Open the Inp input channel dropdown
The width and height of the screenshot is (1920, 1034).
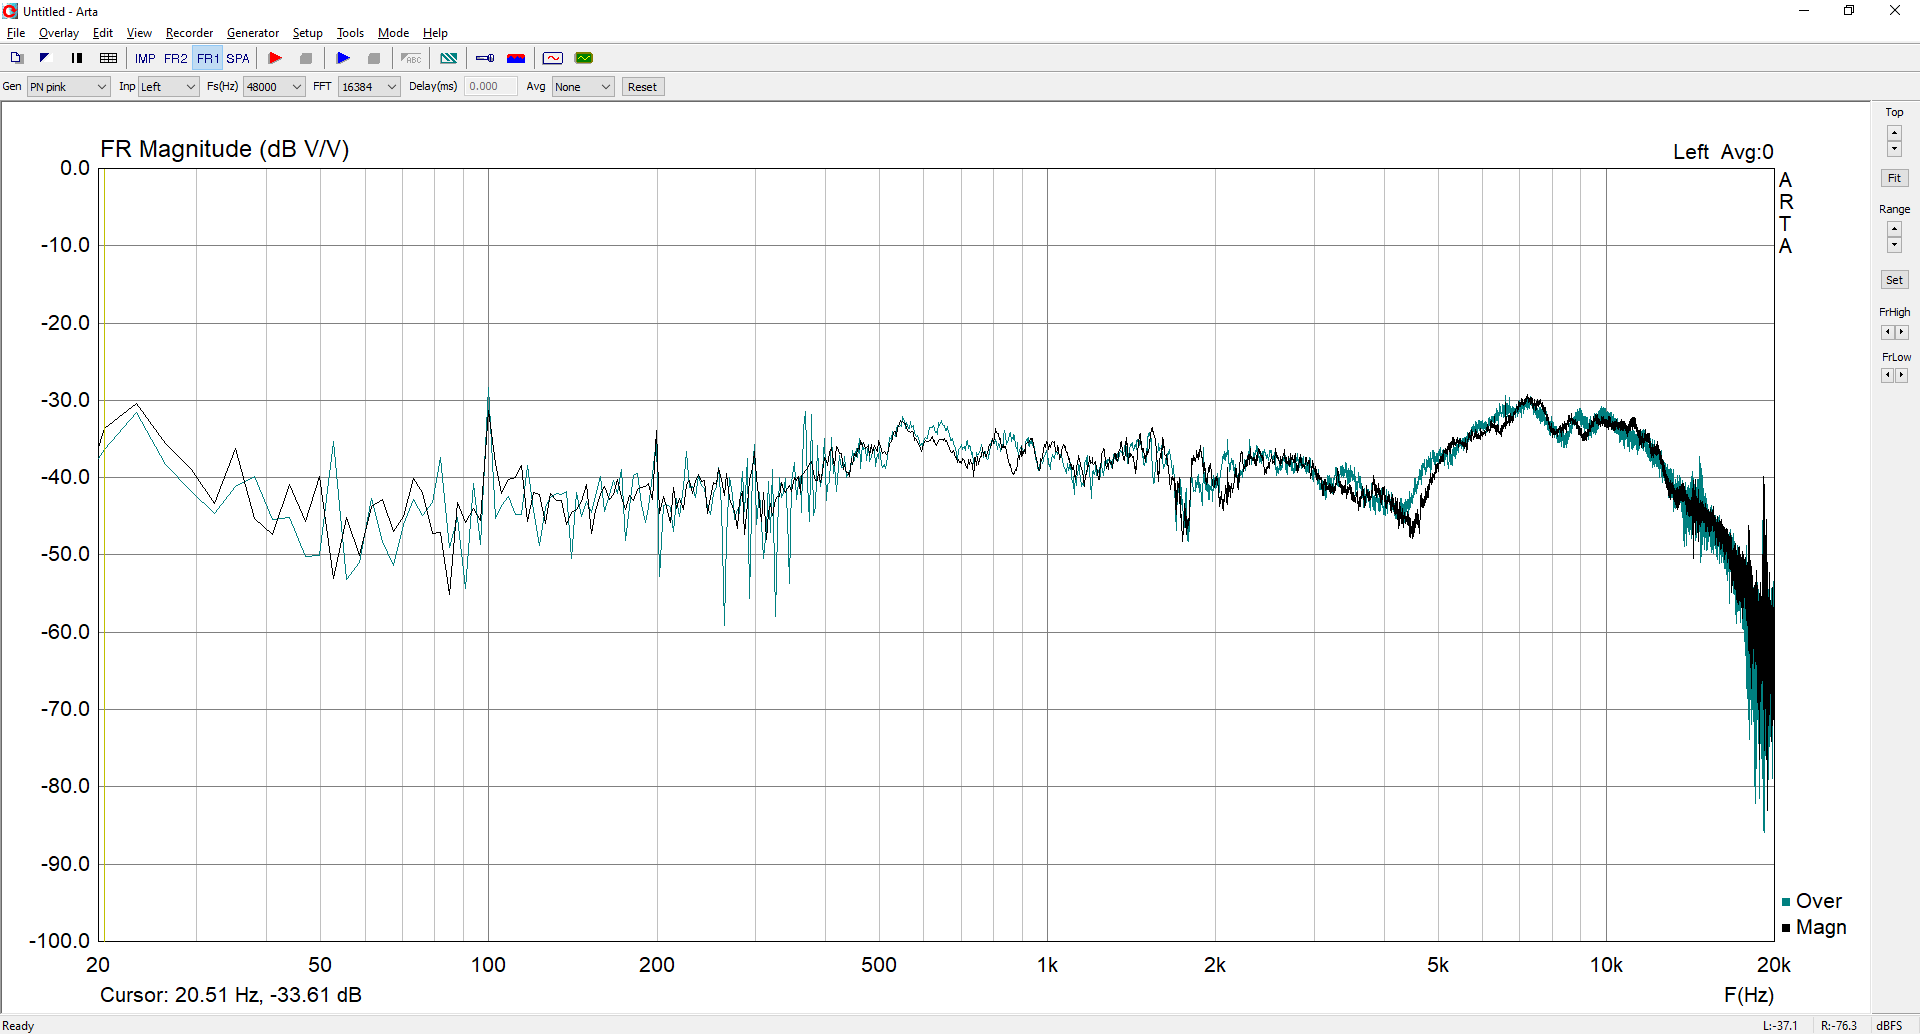coord(169,87)
